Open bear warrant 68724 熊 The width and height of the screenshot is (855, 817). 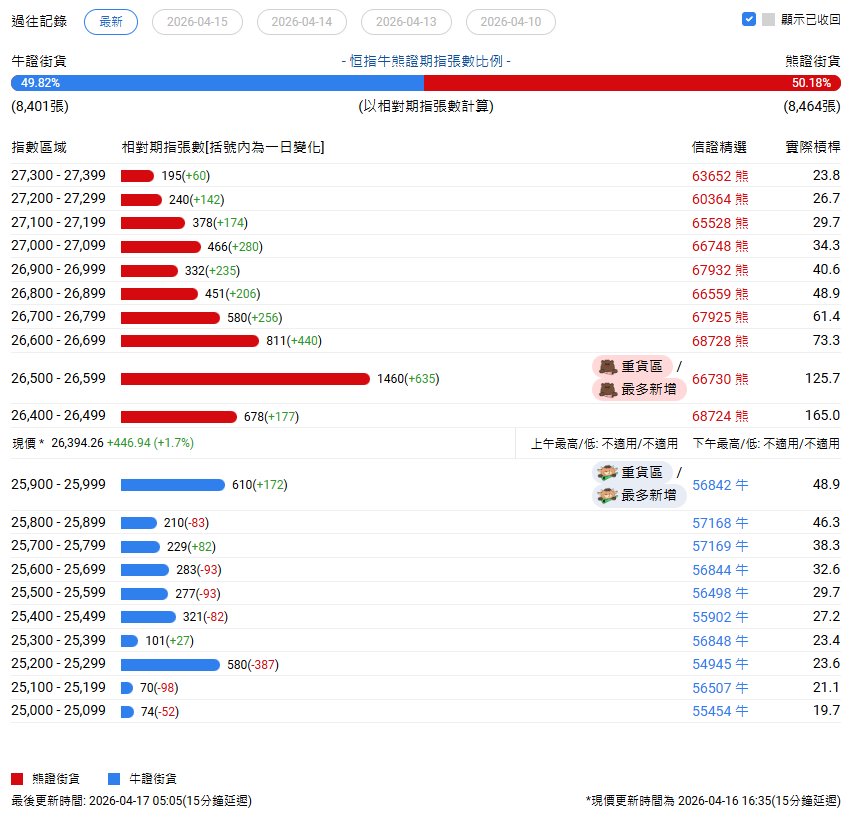(720, 416)
